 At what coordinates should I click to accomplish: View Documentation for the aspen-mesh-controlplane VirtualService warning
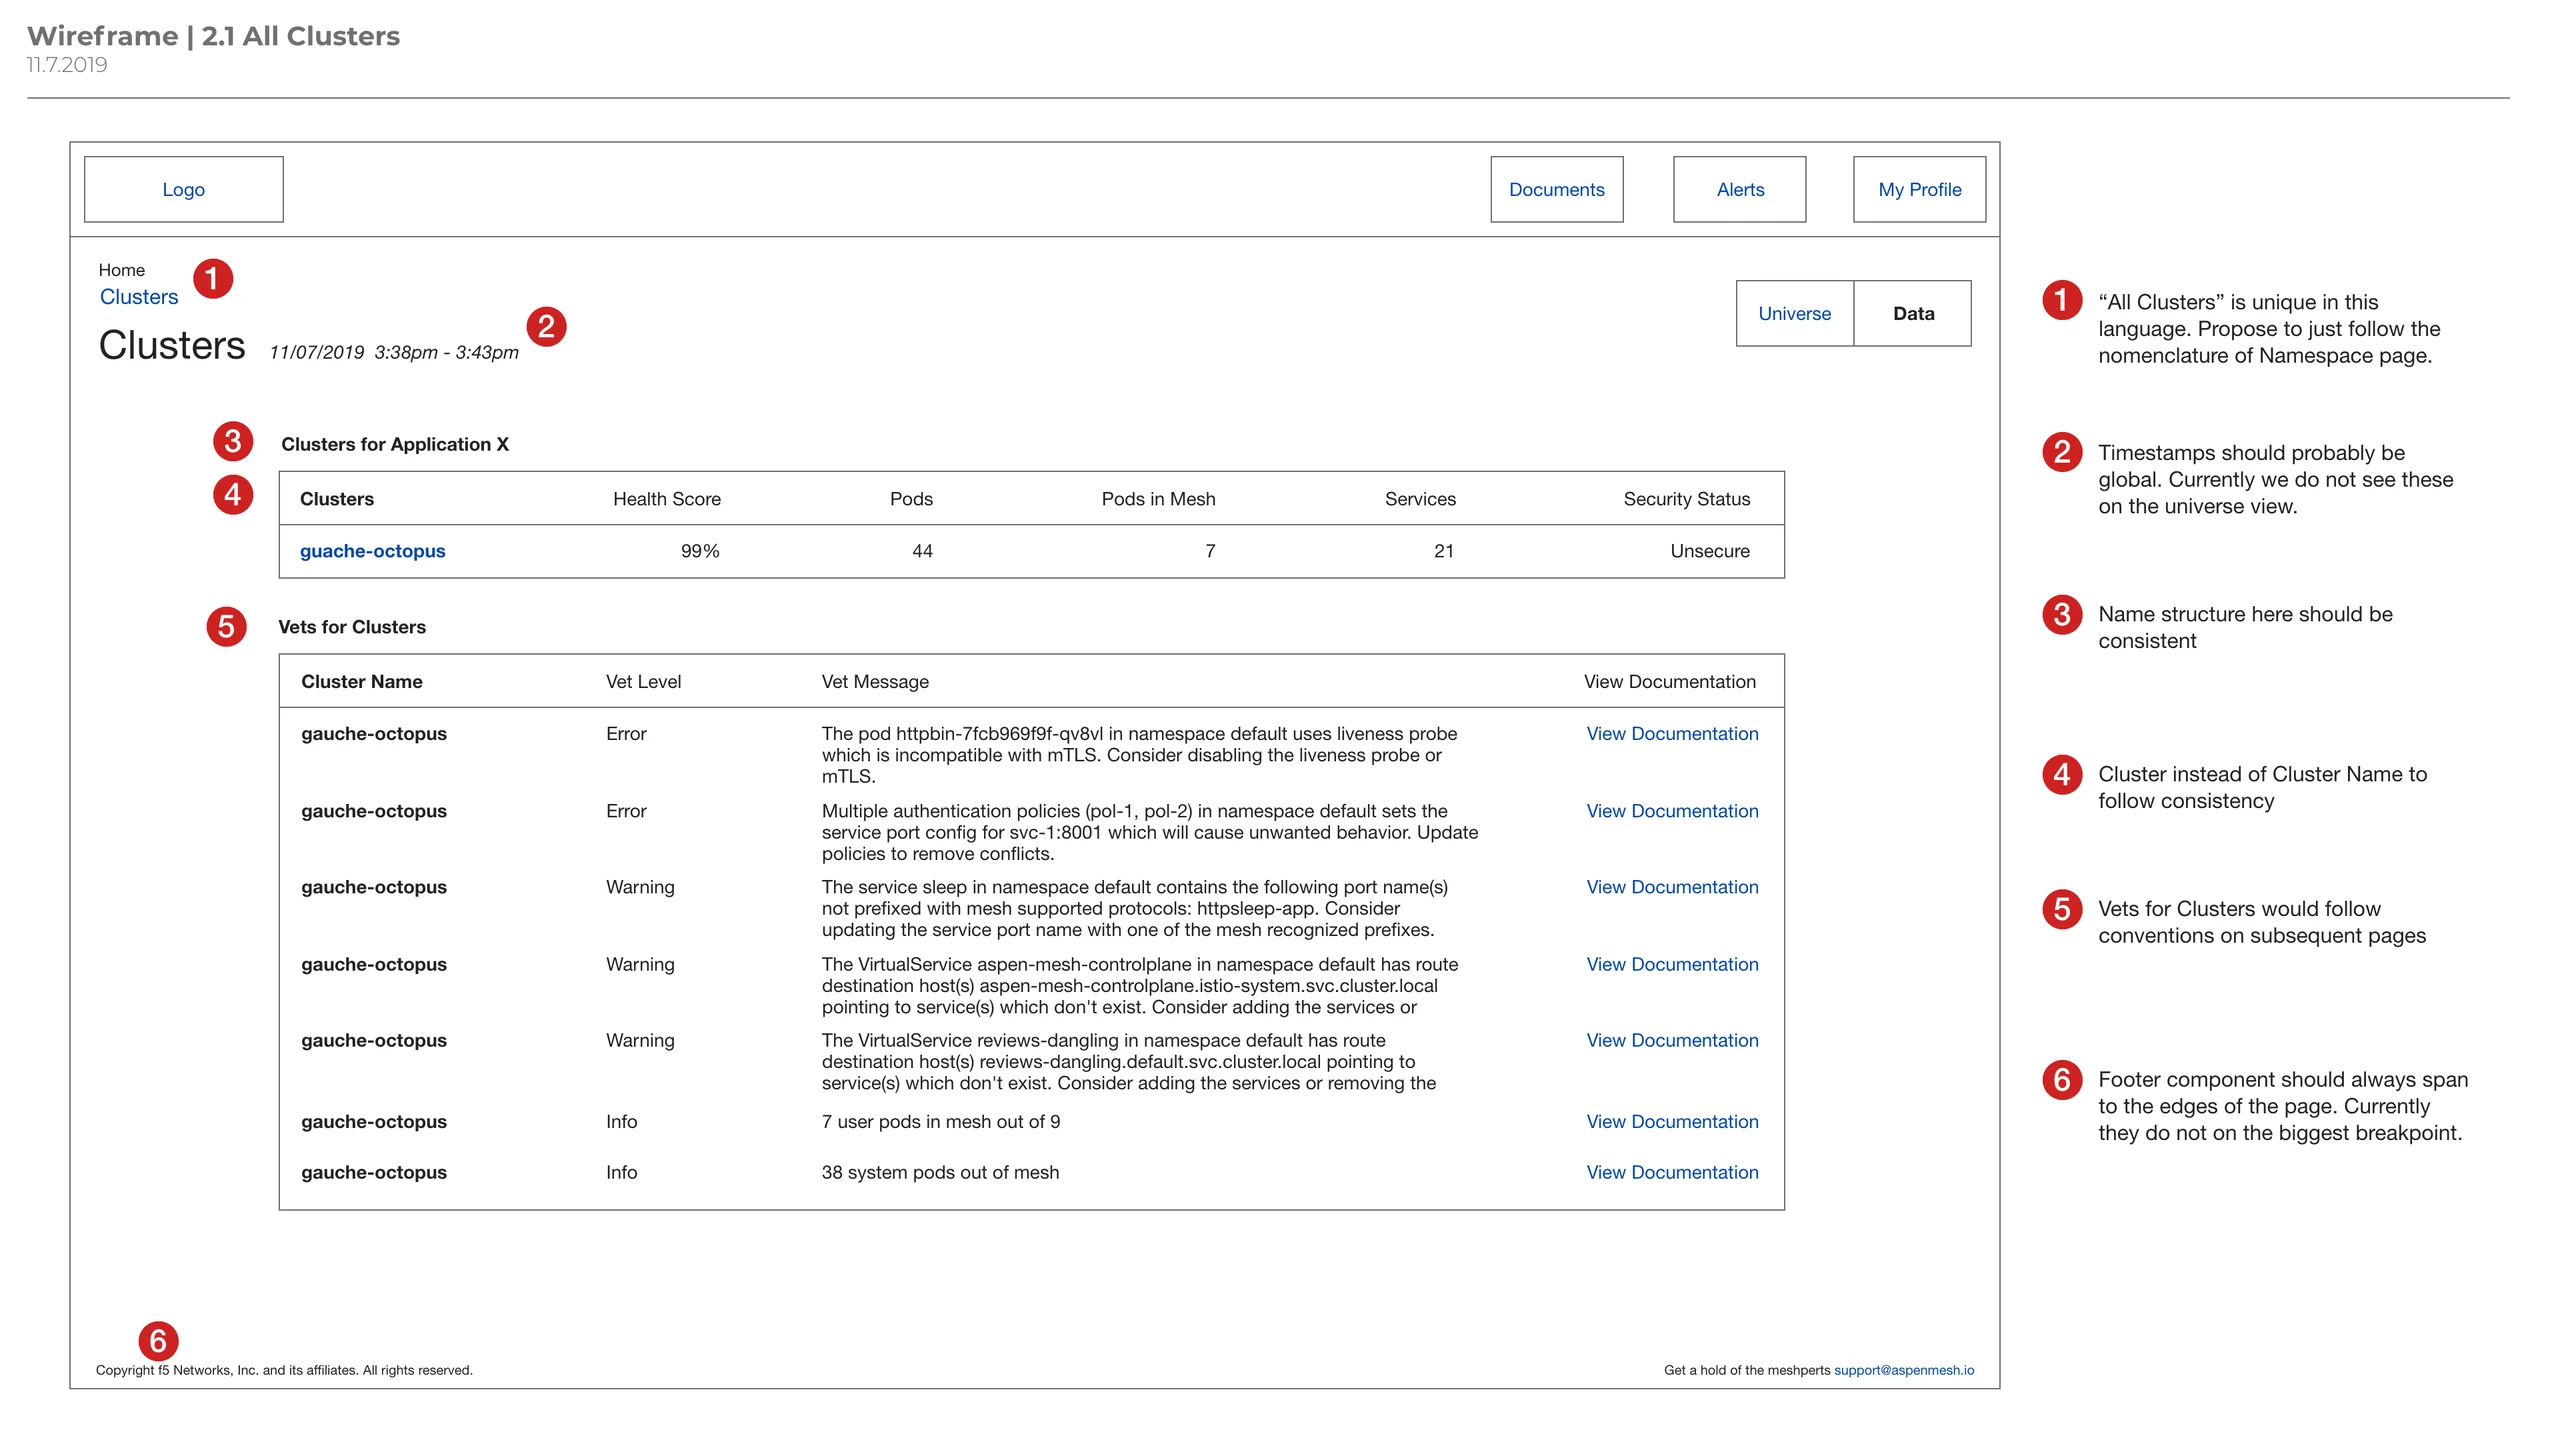click(1672, 964)
